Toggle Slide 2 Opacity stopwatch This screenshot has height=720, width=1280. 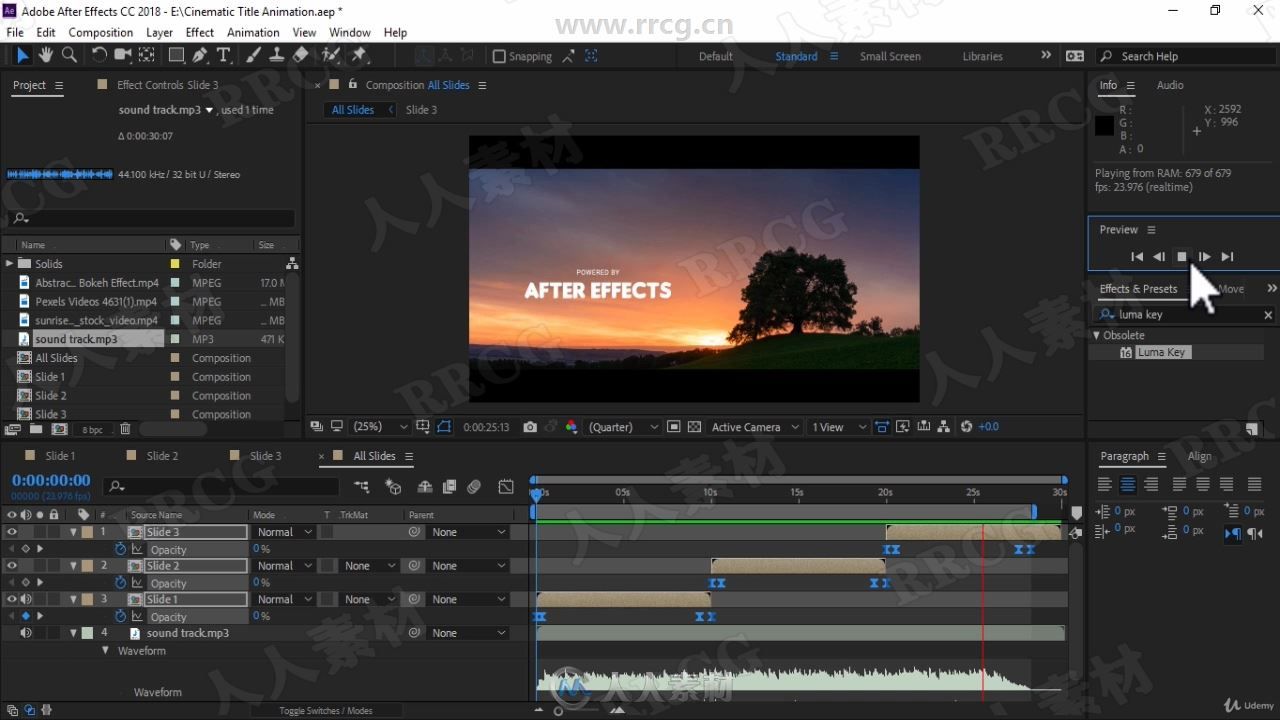click(121, 583)
